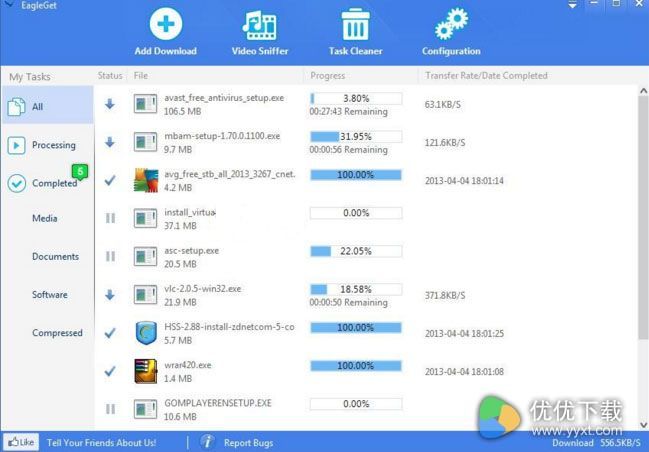
Task: Resume paused asc-setup.exe download
Action: click(110, 256)
